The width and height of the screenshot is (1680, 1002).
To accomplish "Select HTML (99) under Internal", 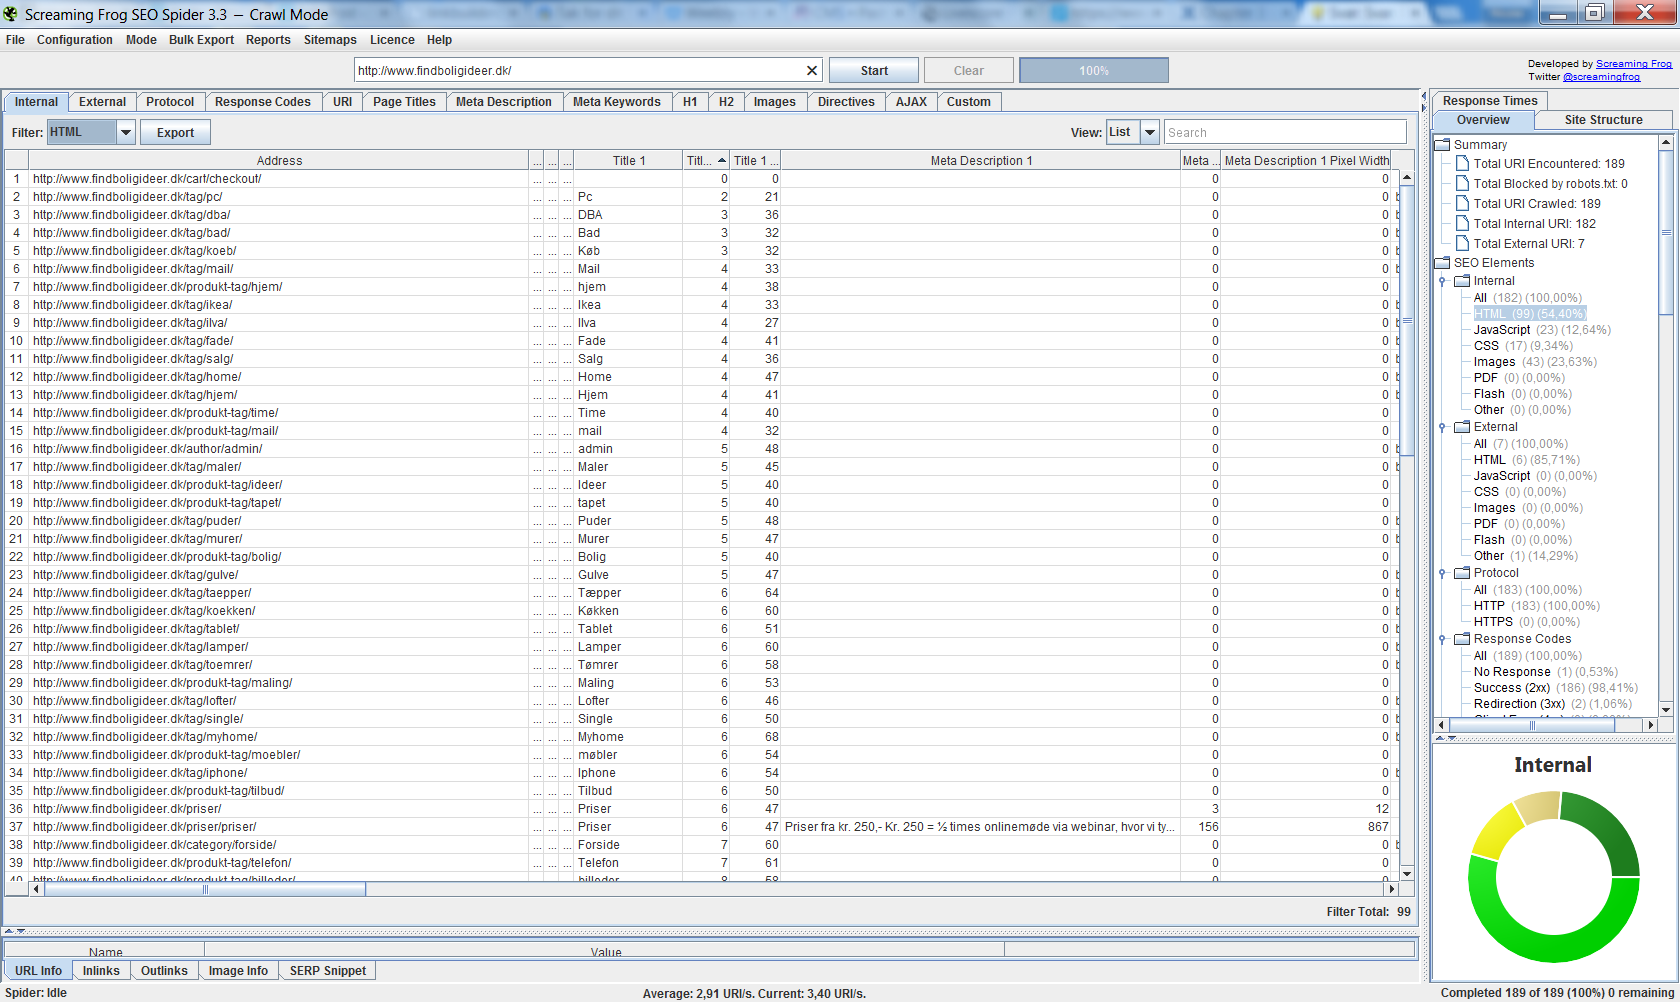I will 1529,314.
